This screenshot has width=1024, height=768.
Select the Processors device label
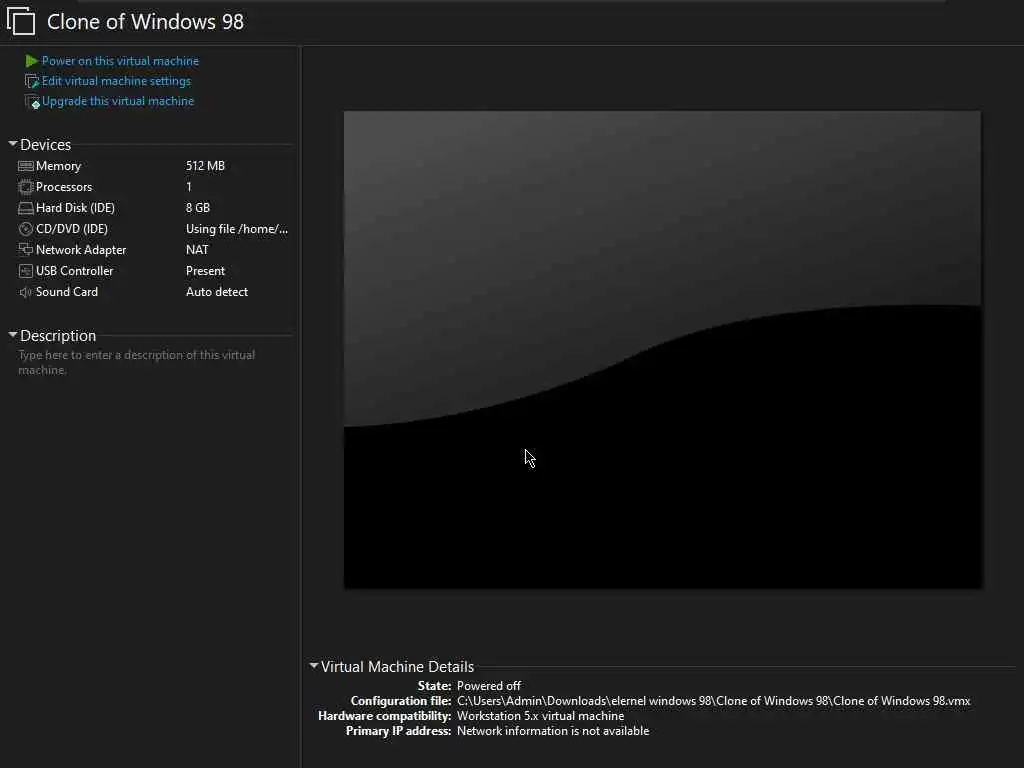tap(64, 187)
